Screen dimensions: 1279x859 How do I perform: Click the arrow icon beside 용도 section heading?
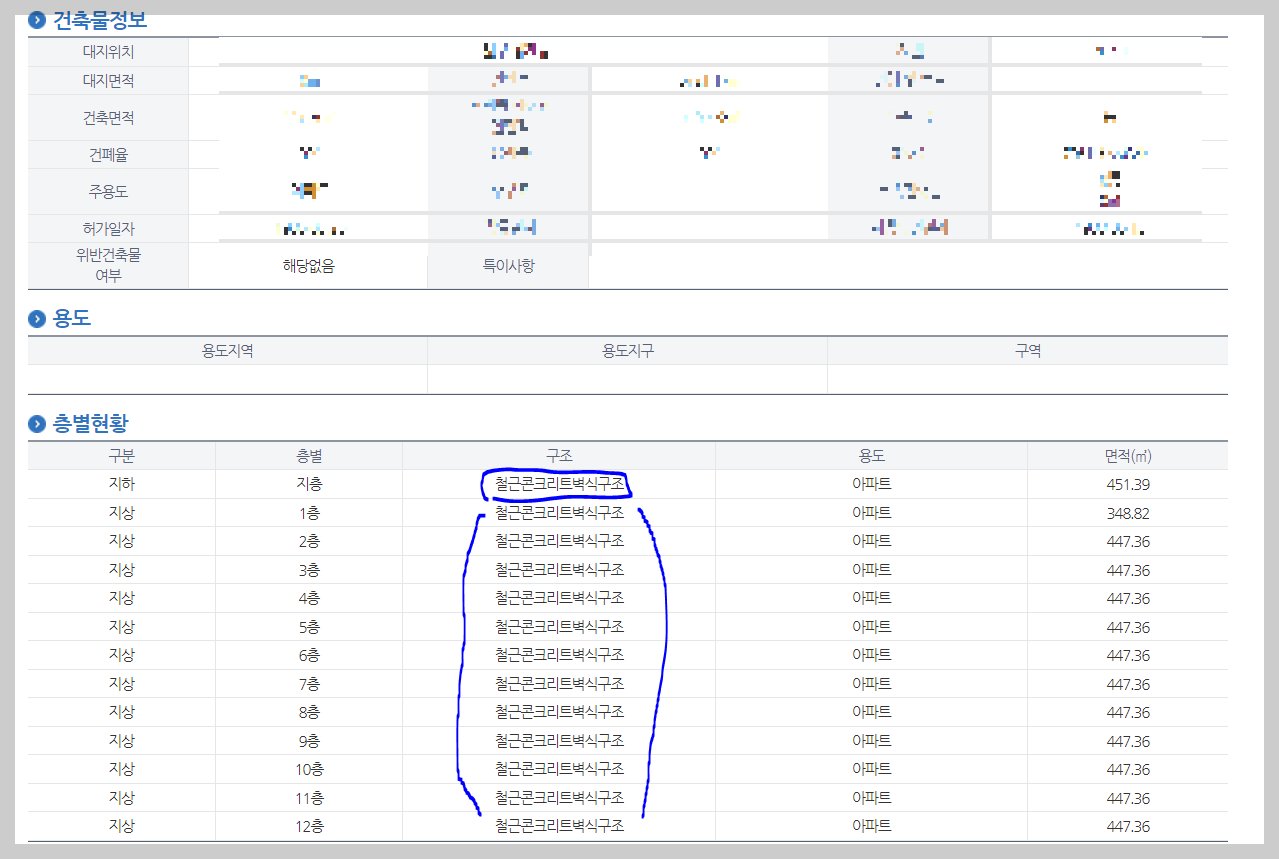[x=37, y=319]
